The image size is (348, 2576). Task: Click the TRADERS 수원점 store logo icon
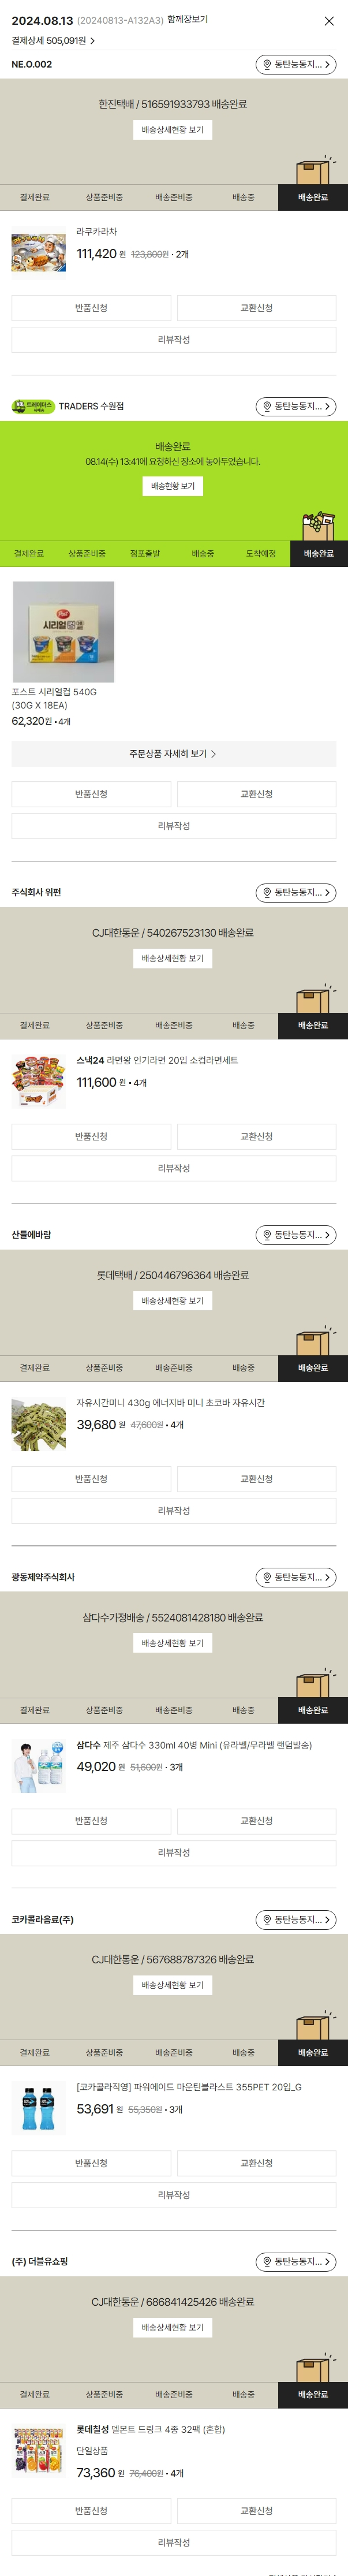[33, 406]
